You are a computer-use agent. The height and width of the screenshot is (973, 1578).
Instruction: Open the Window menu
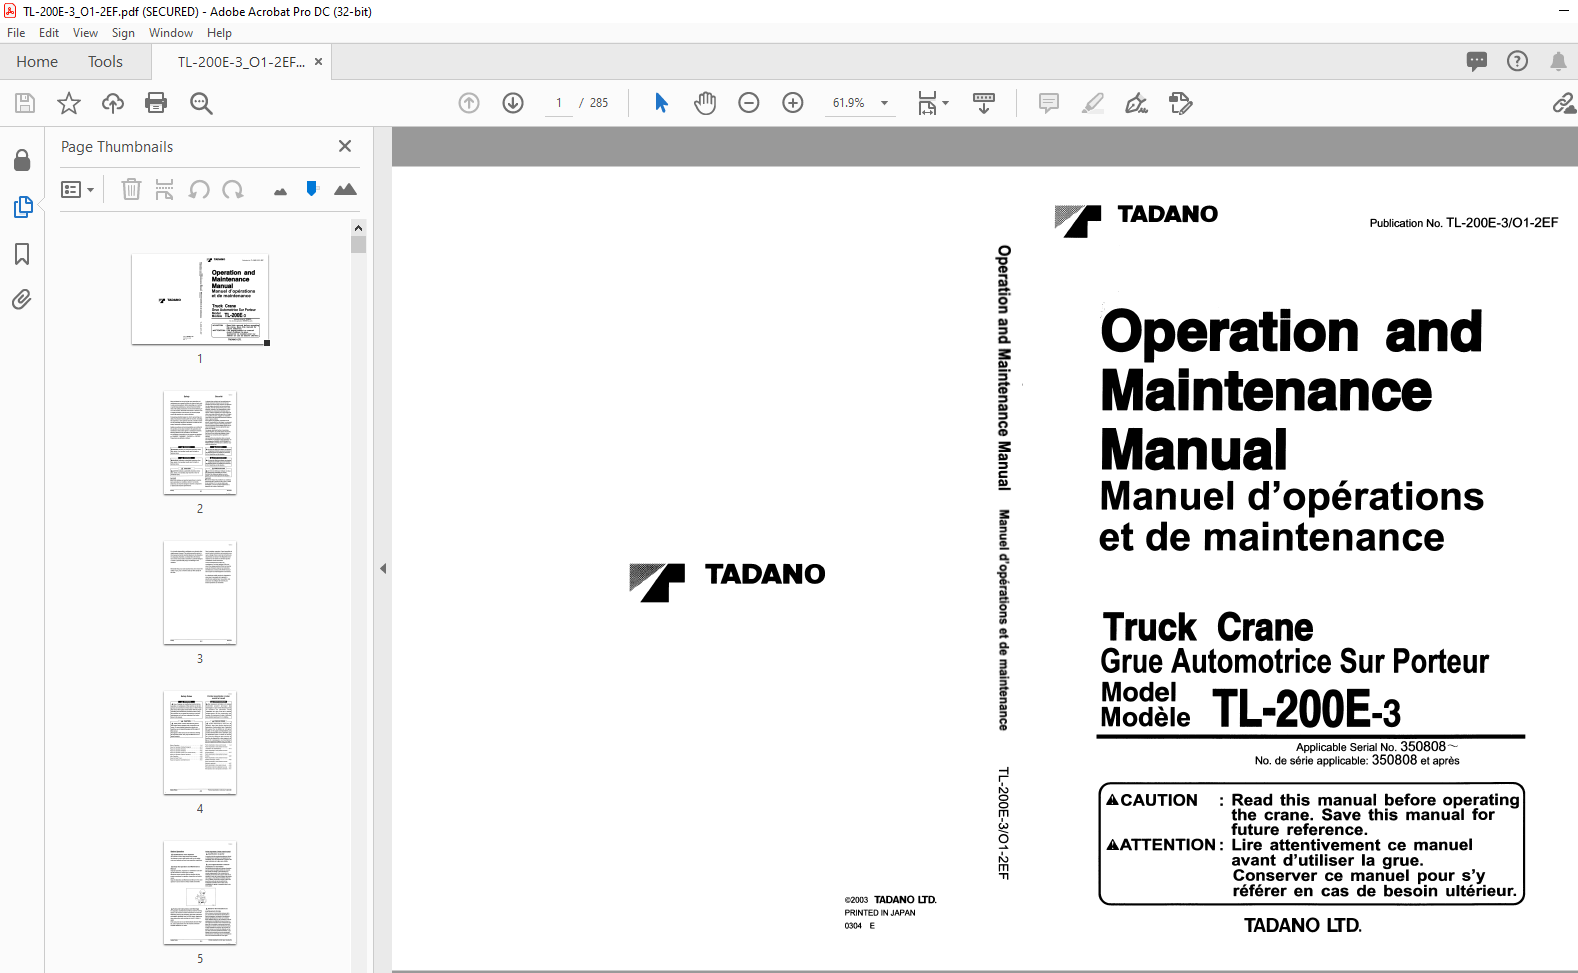pyautogui.click(x=171, y=33)
